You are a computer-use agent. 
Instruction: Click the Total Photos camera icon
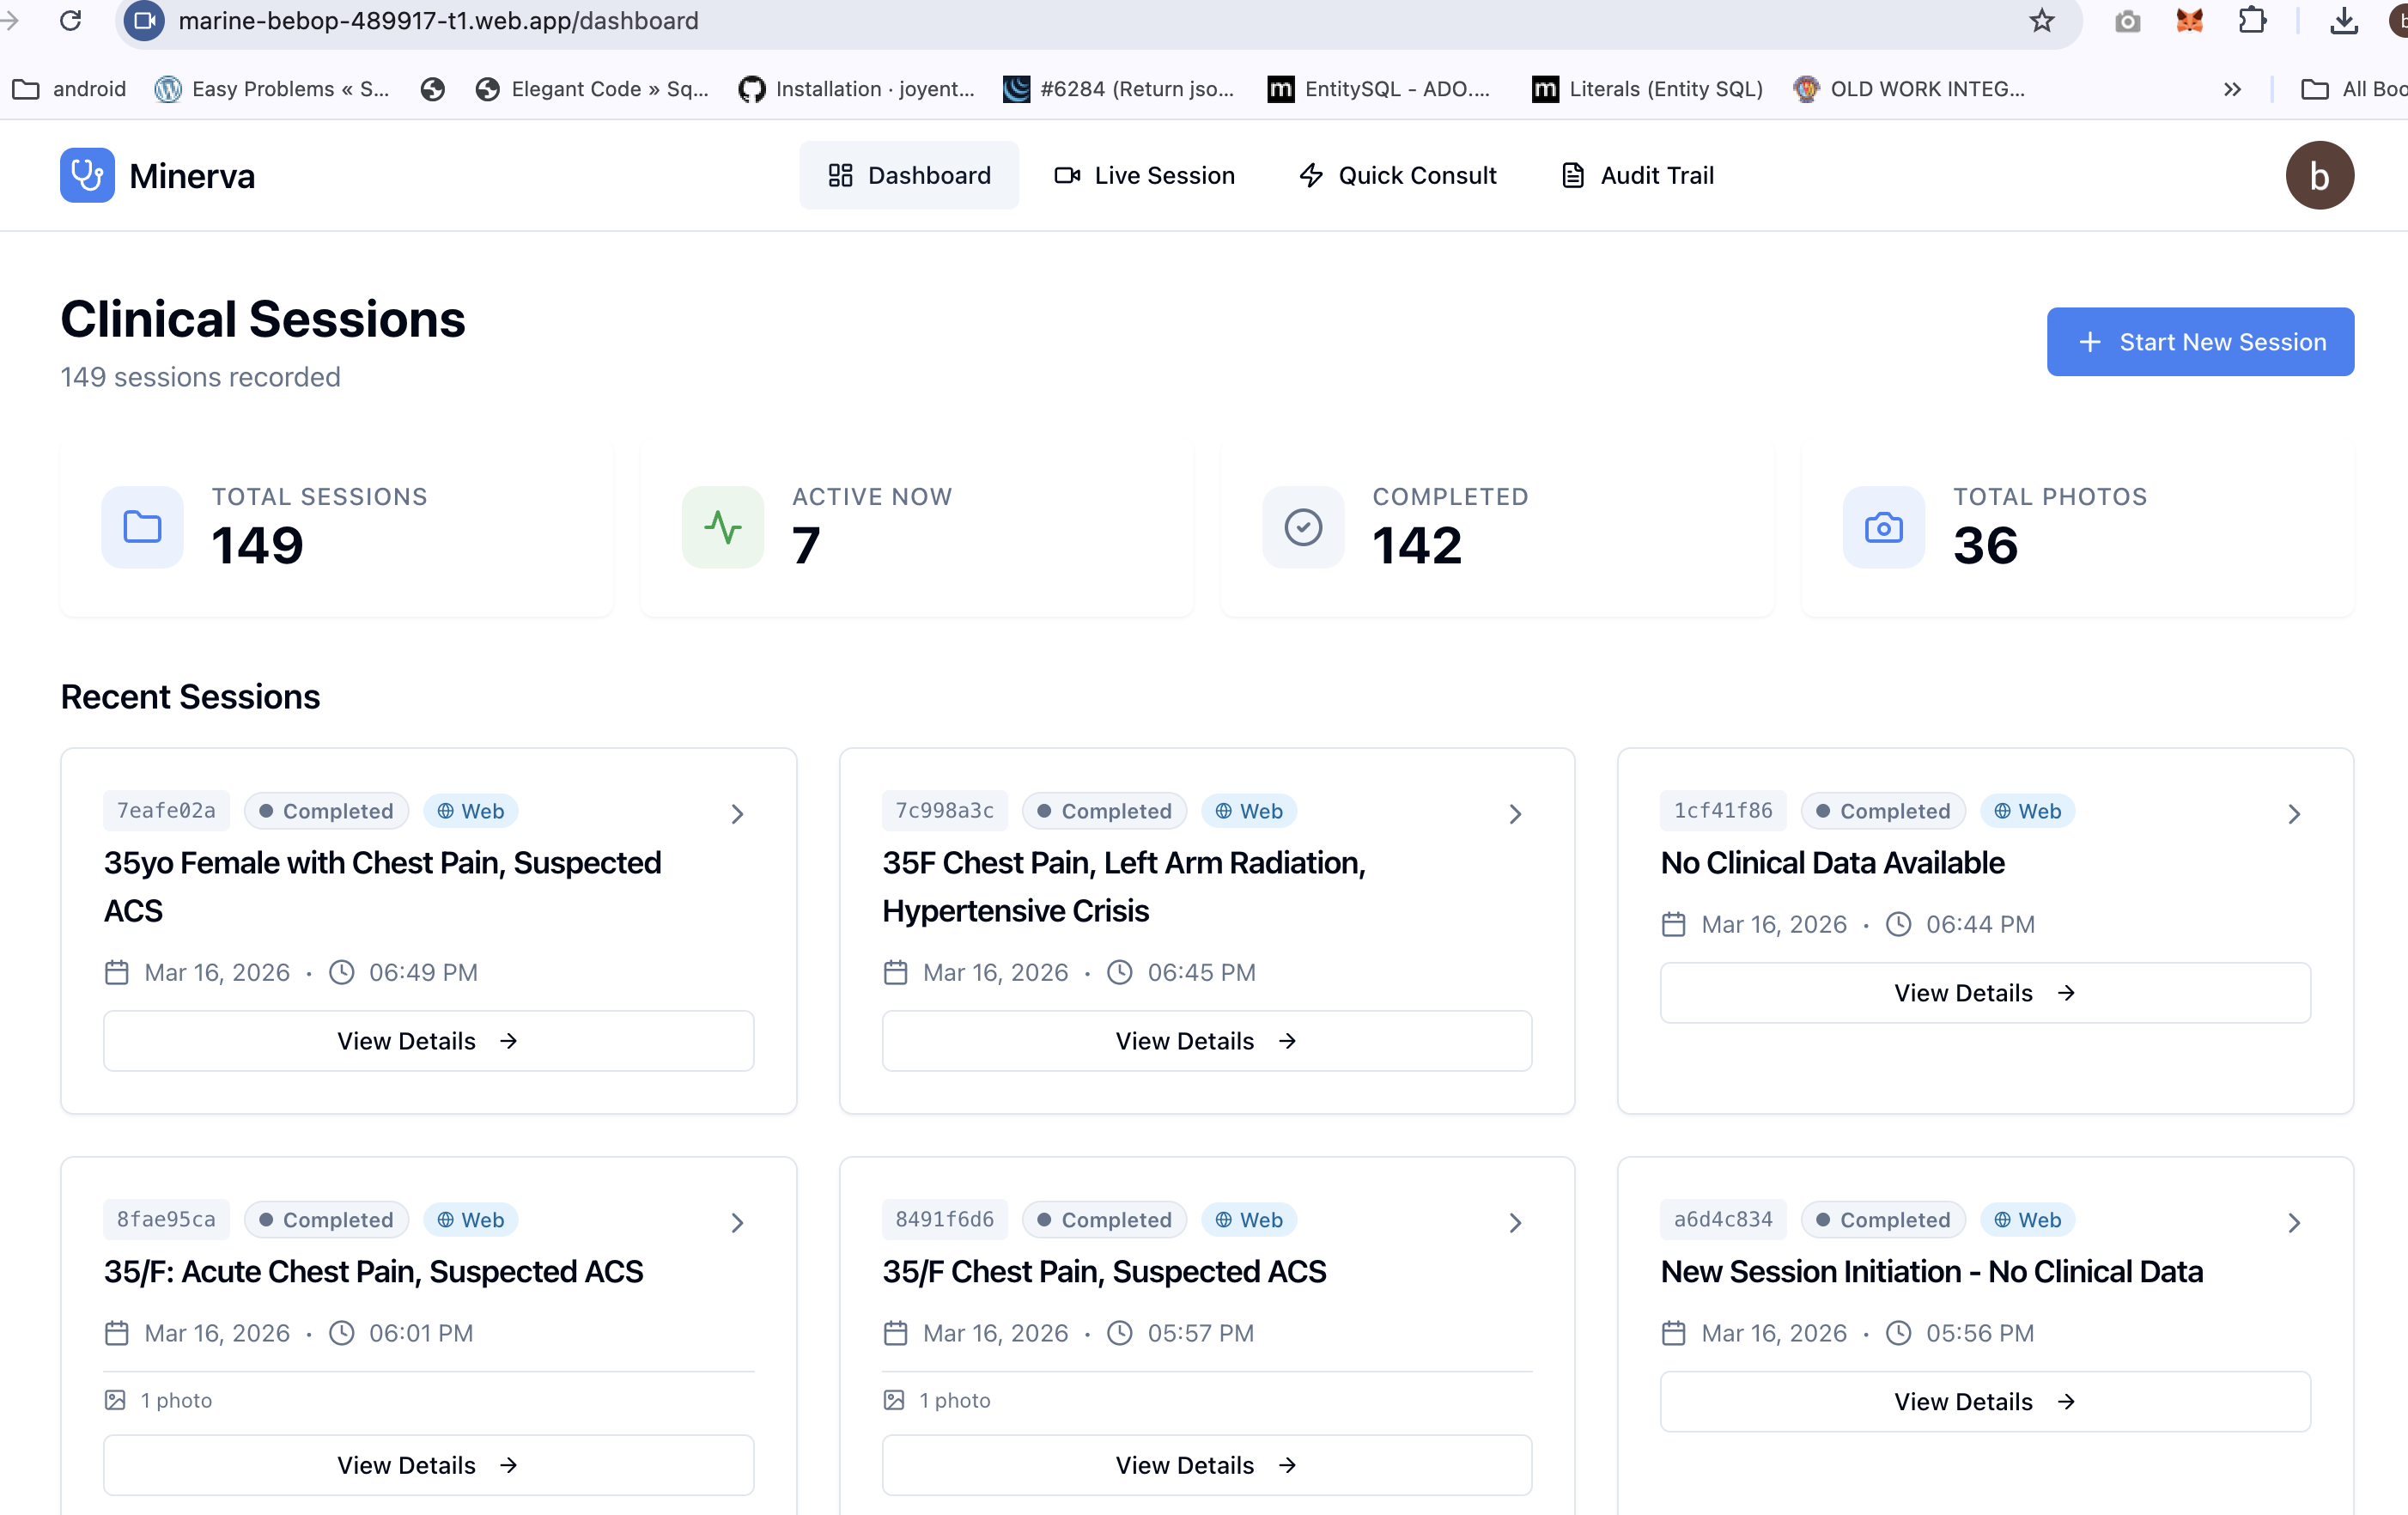point(1883,527)
